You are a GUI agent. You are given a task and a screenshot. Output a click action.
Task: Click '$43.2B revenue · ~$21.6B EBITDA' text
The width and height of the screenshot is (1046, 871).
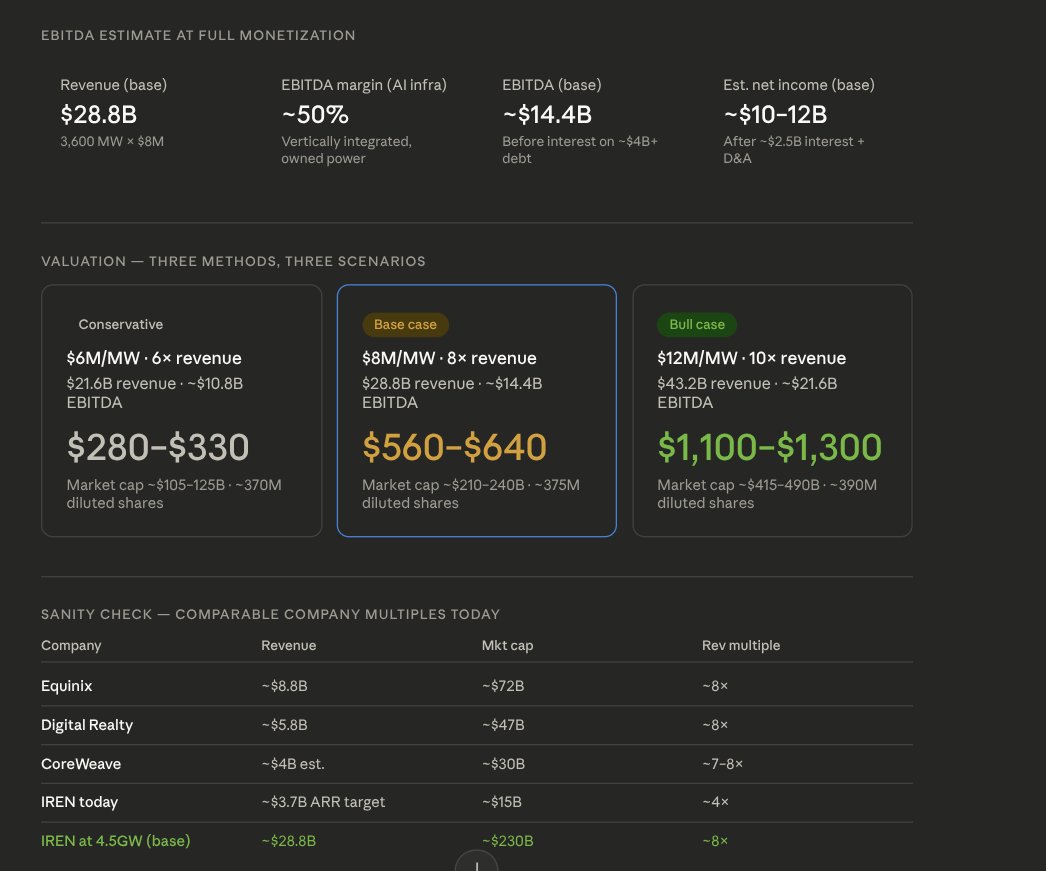point(747,393)
